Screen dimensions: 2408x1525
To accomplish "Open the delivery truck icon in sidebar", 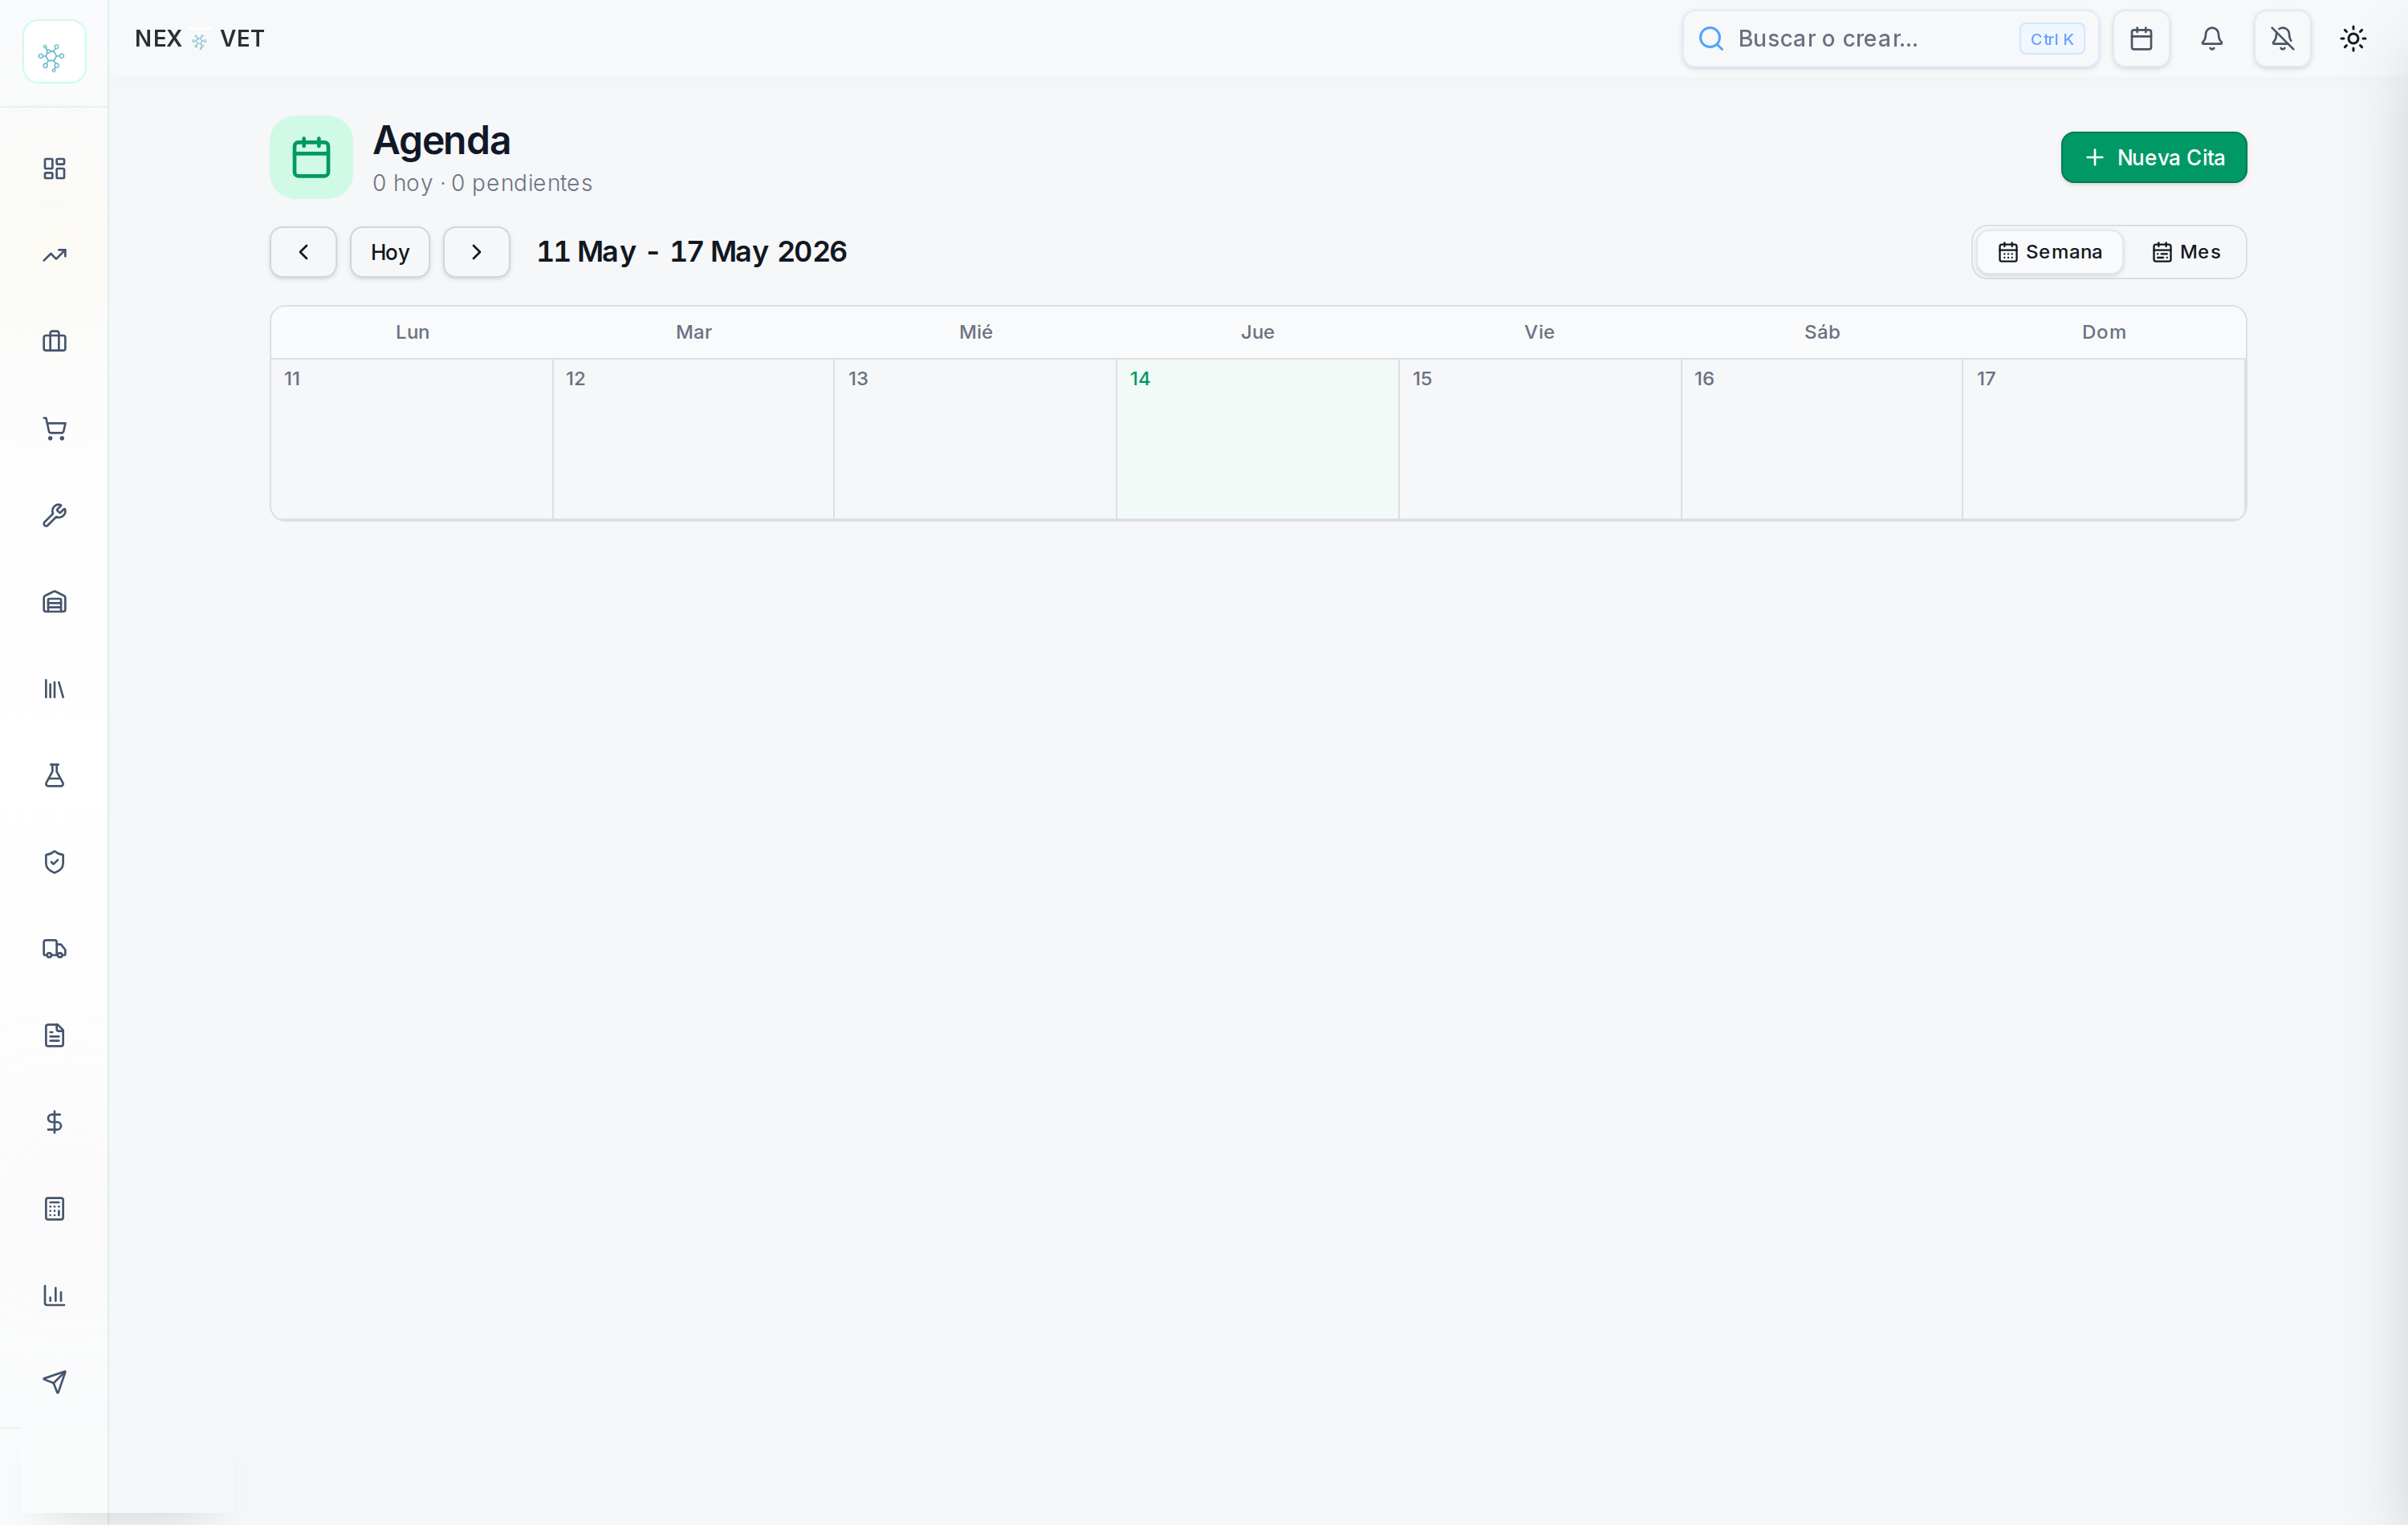I will point(54,949).
